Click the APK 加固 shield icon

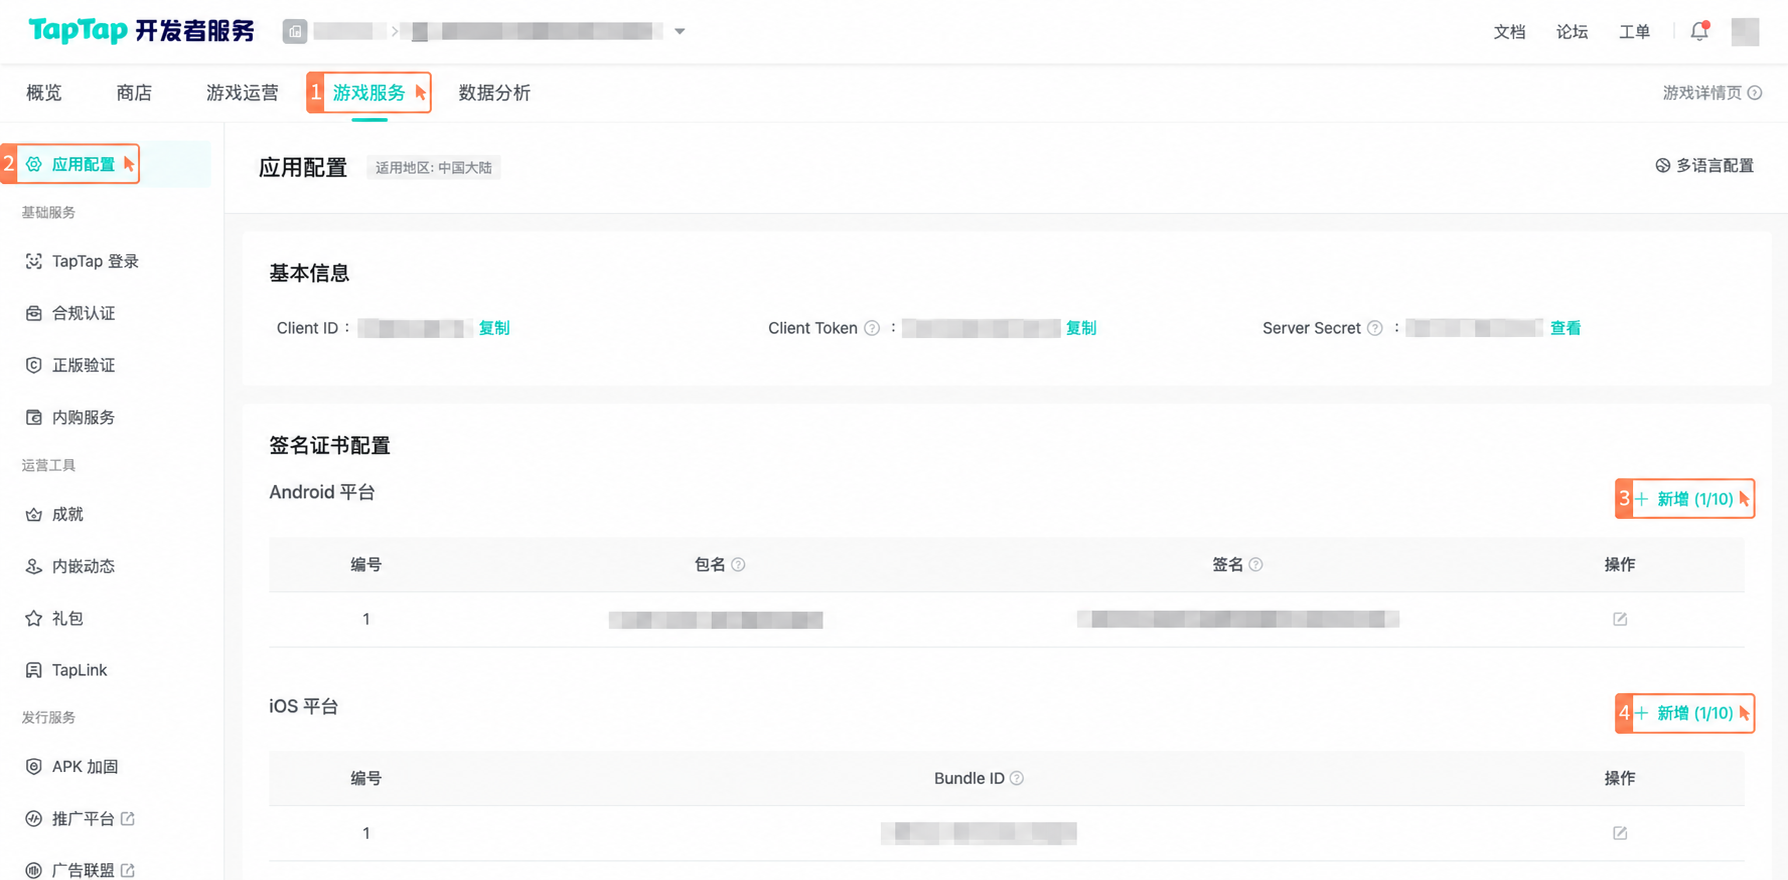point(34,766)
